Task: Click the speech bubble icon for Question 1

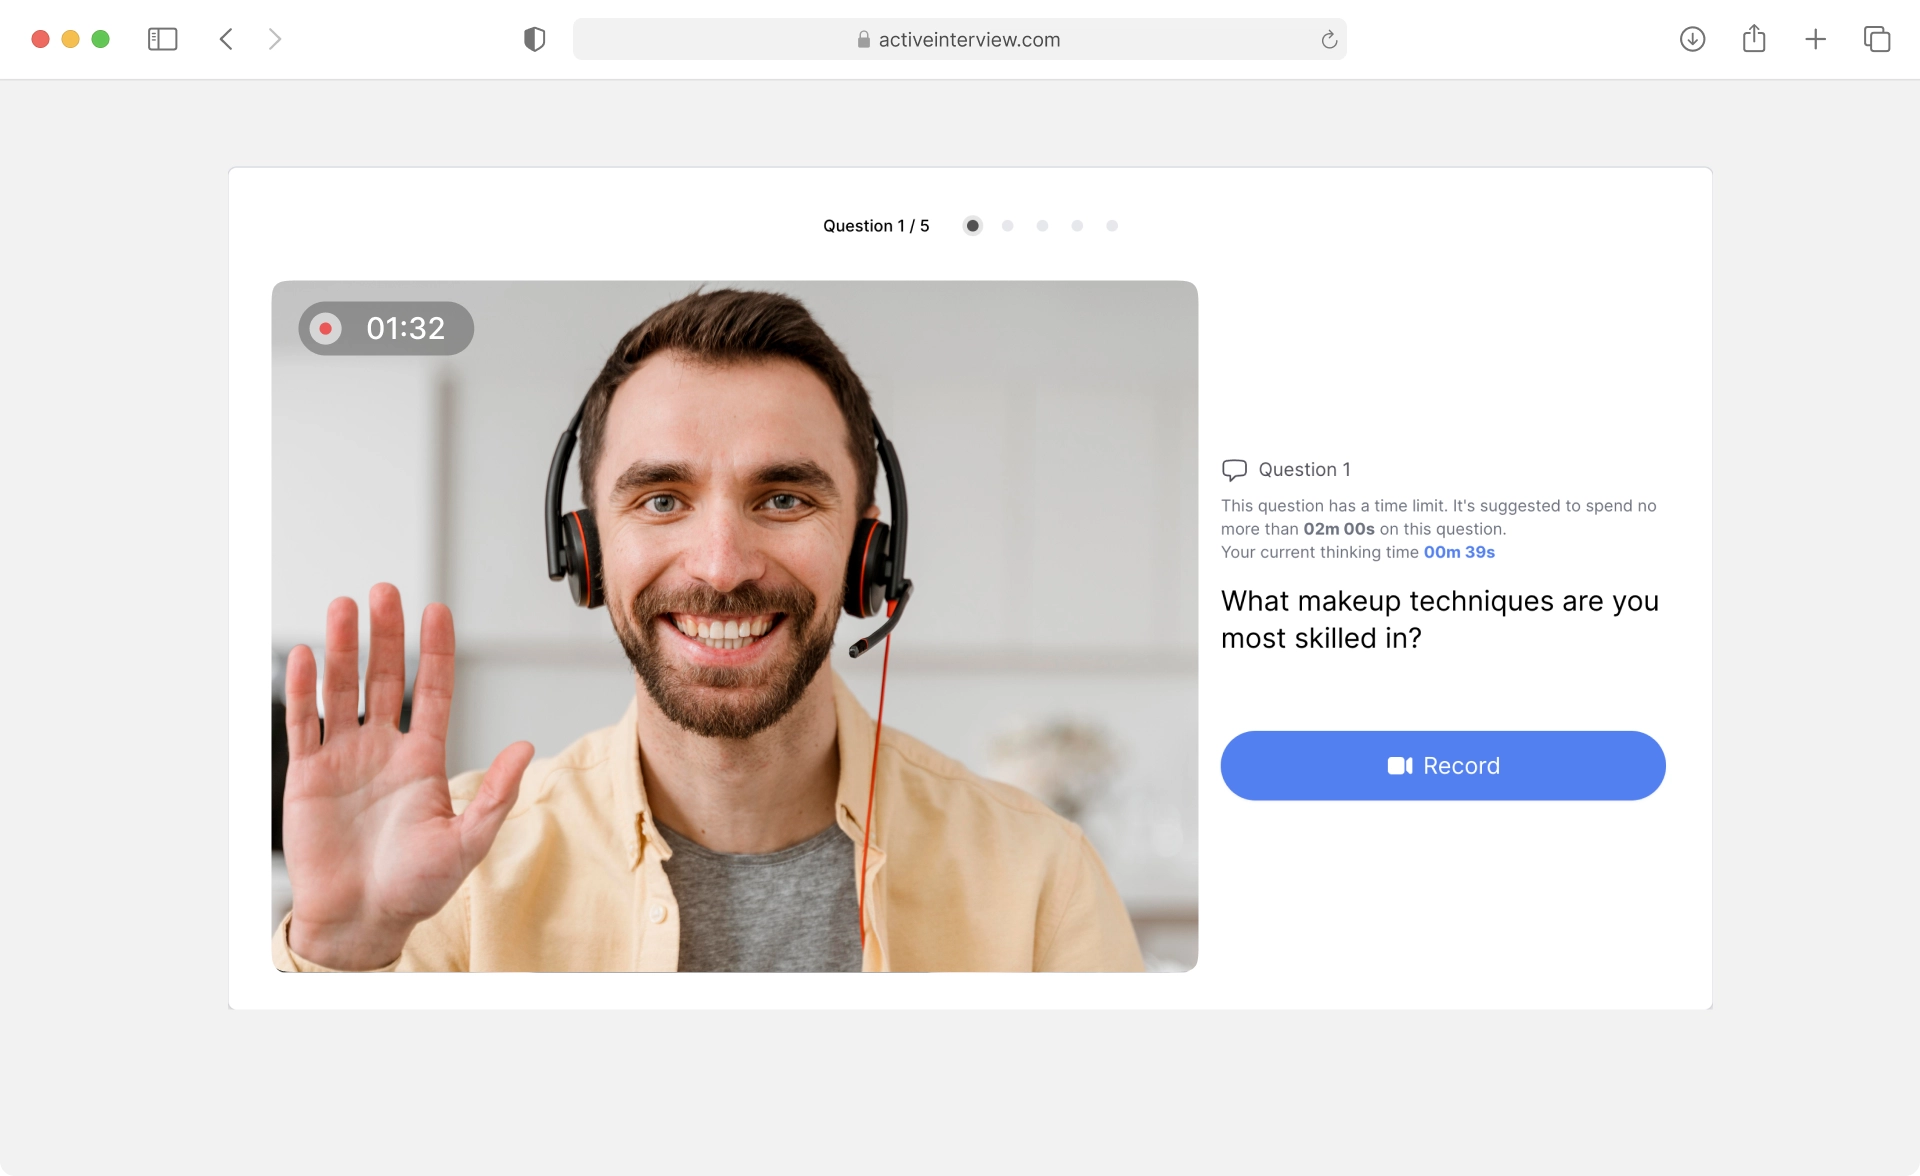Action: pos(1233,469)
